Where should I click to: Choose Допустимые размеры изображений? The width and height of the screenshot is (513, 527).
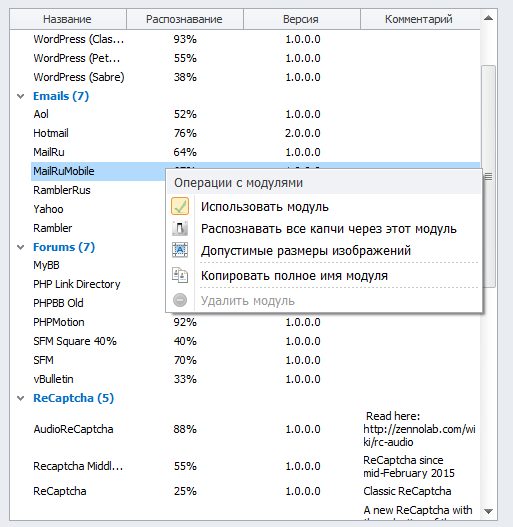324,250
